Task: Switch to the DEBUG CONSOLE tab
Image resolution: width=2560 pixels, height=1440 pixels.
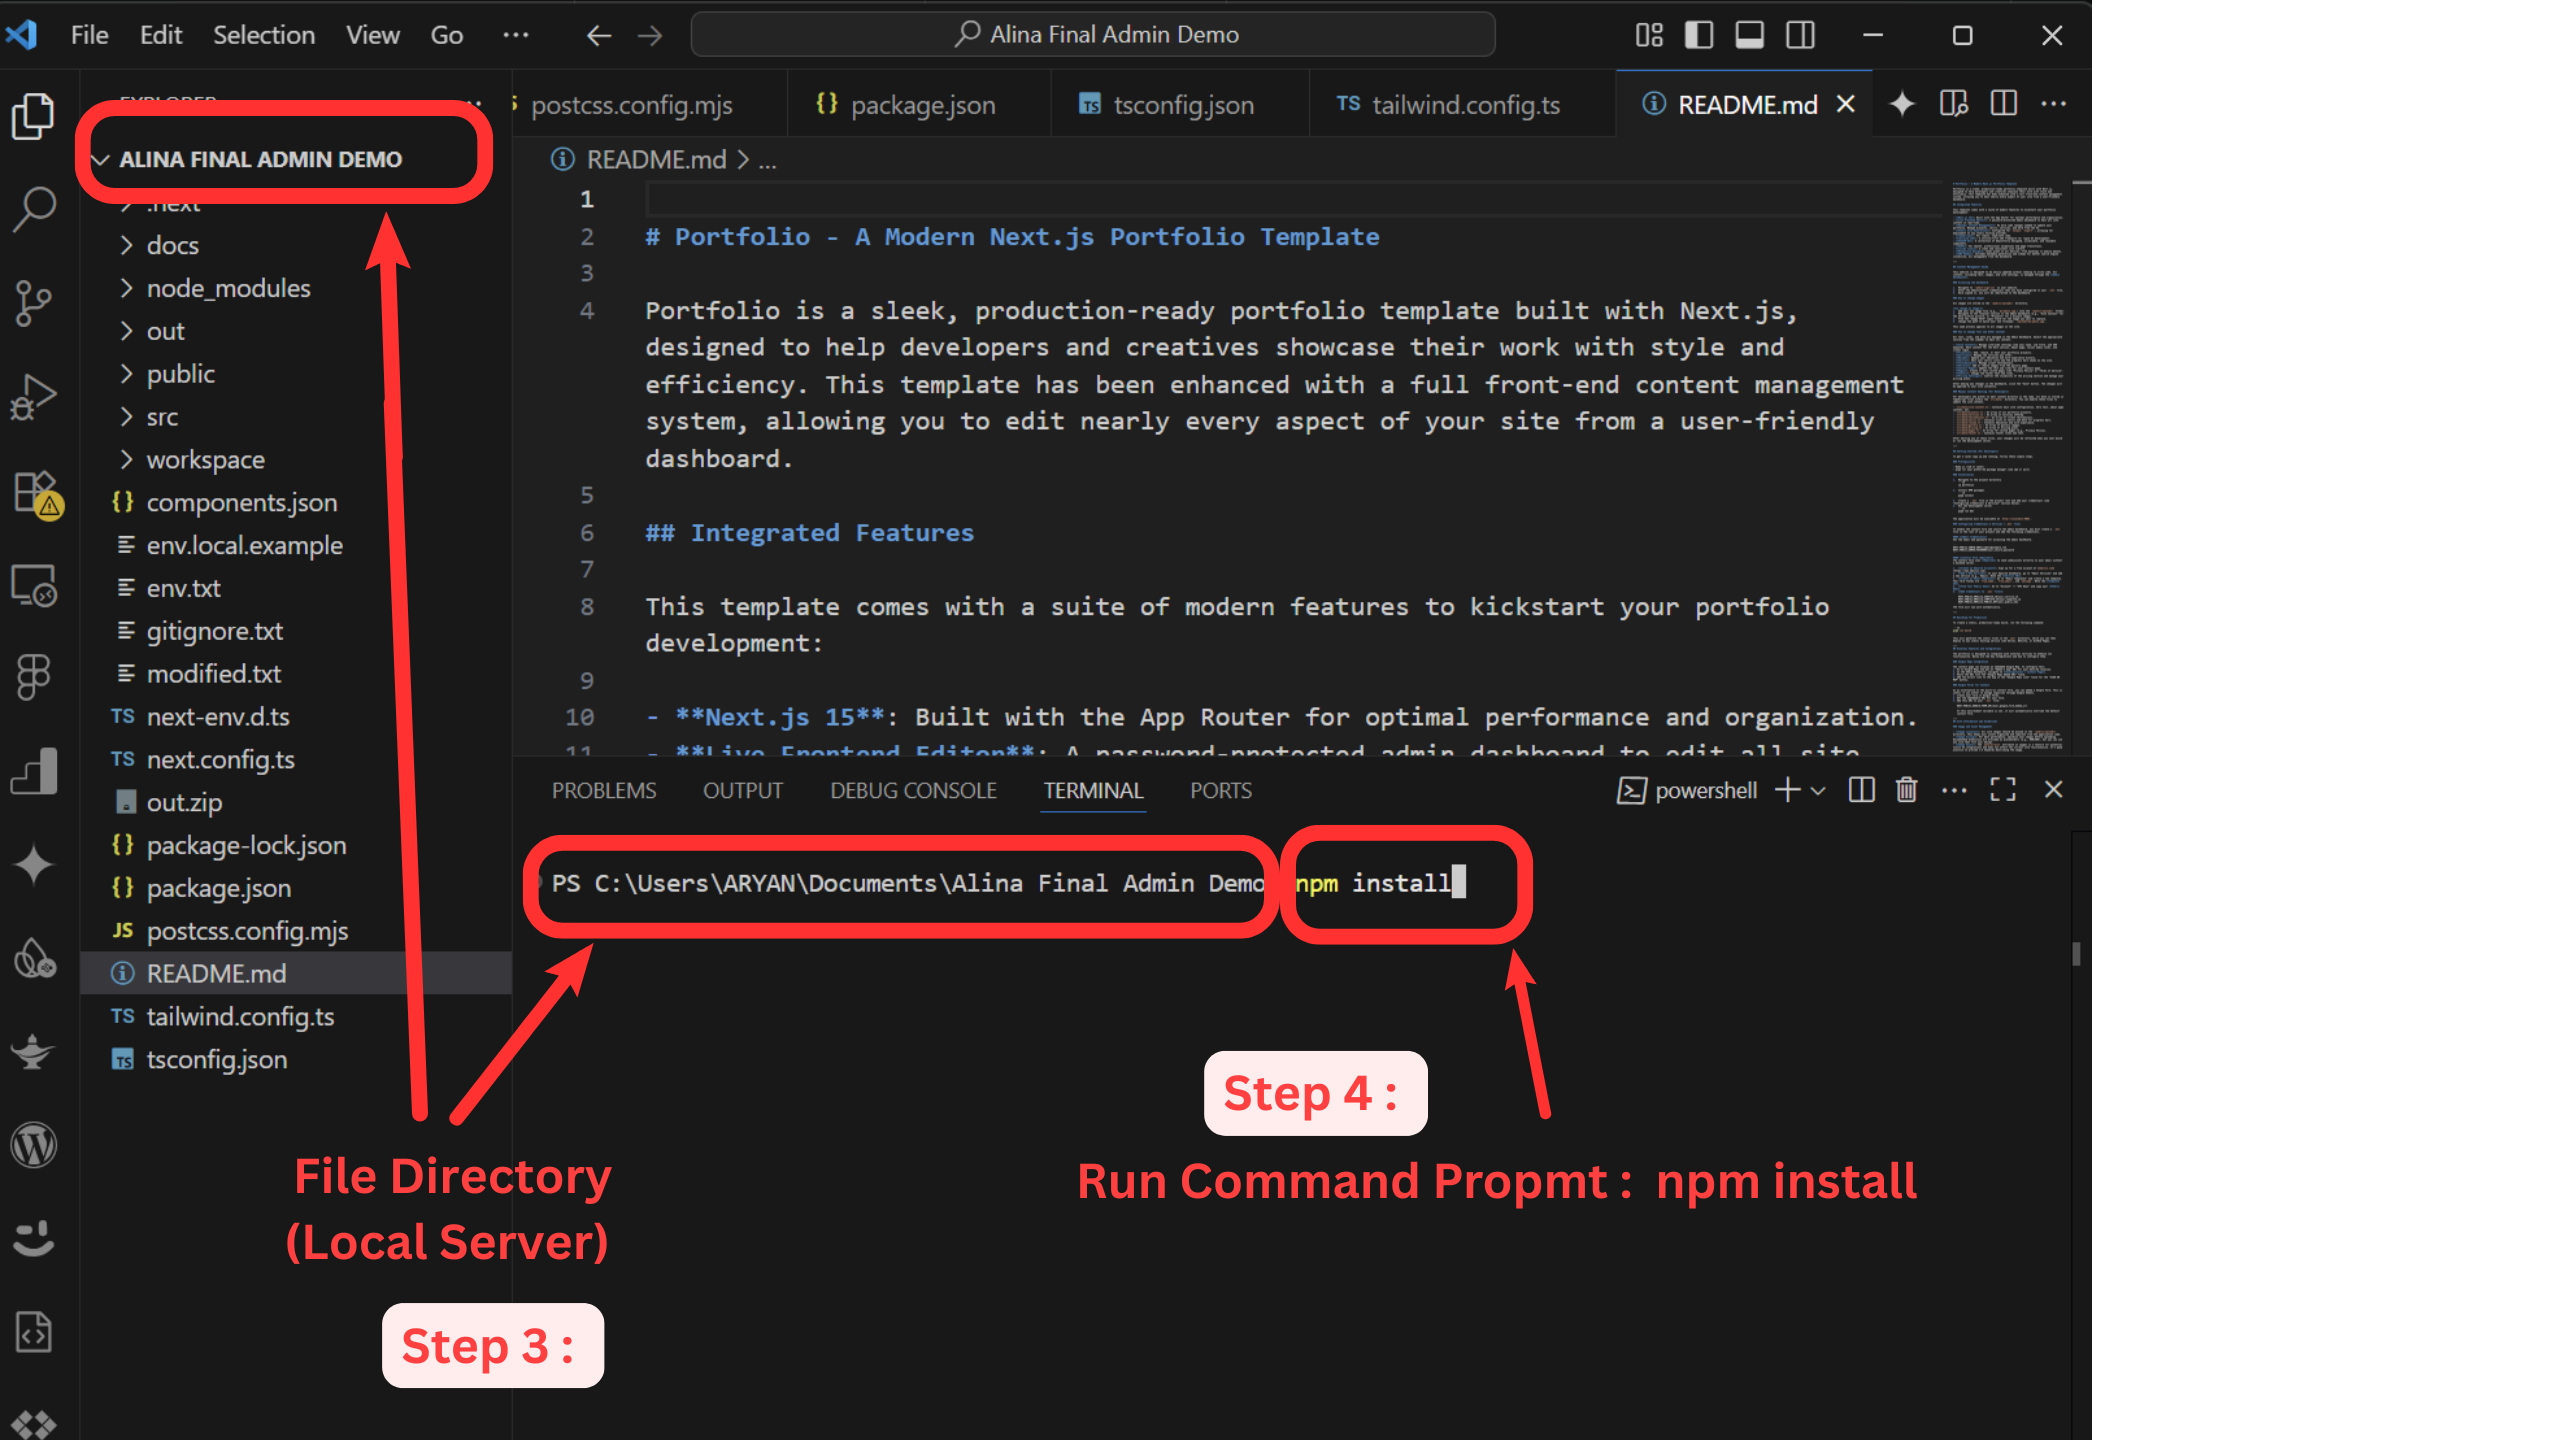Action: pyautogui.click(x=912, y=790)
